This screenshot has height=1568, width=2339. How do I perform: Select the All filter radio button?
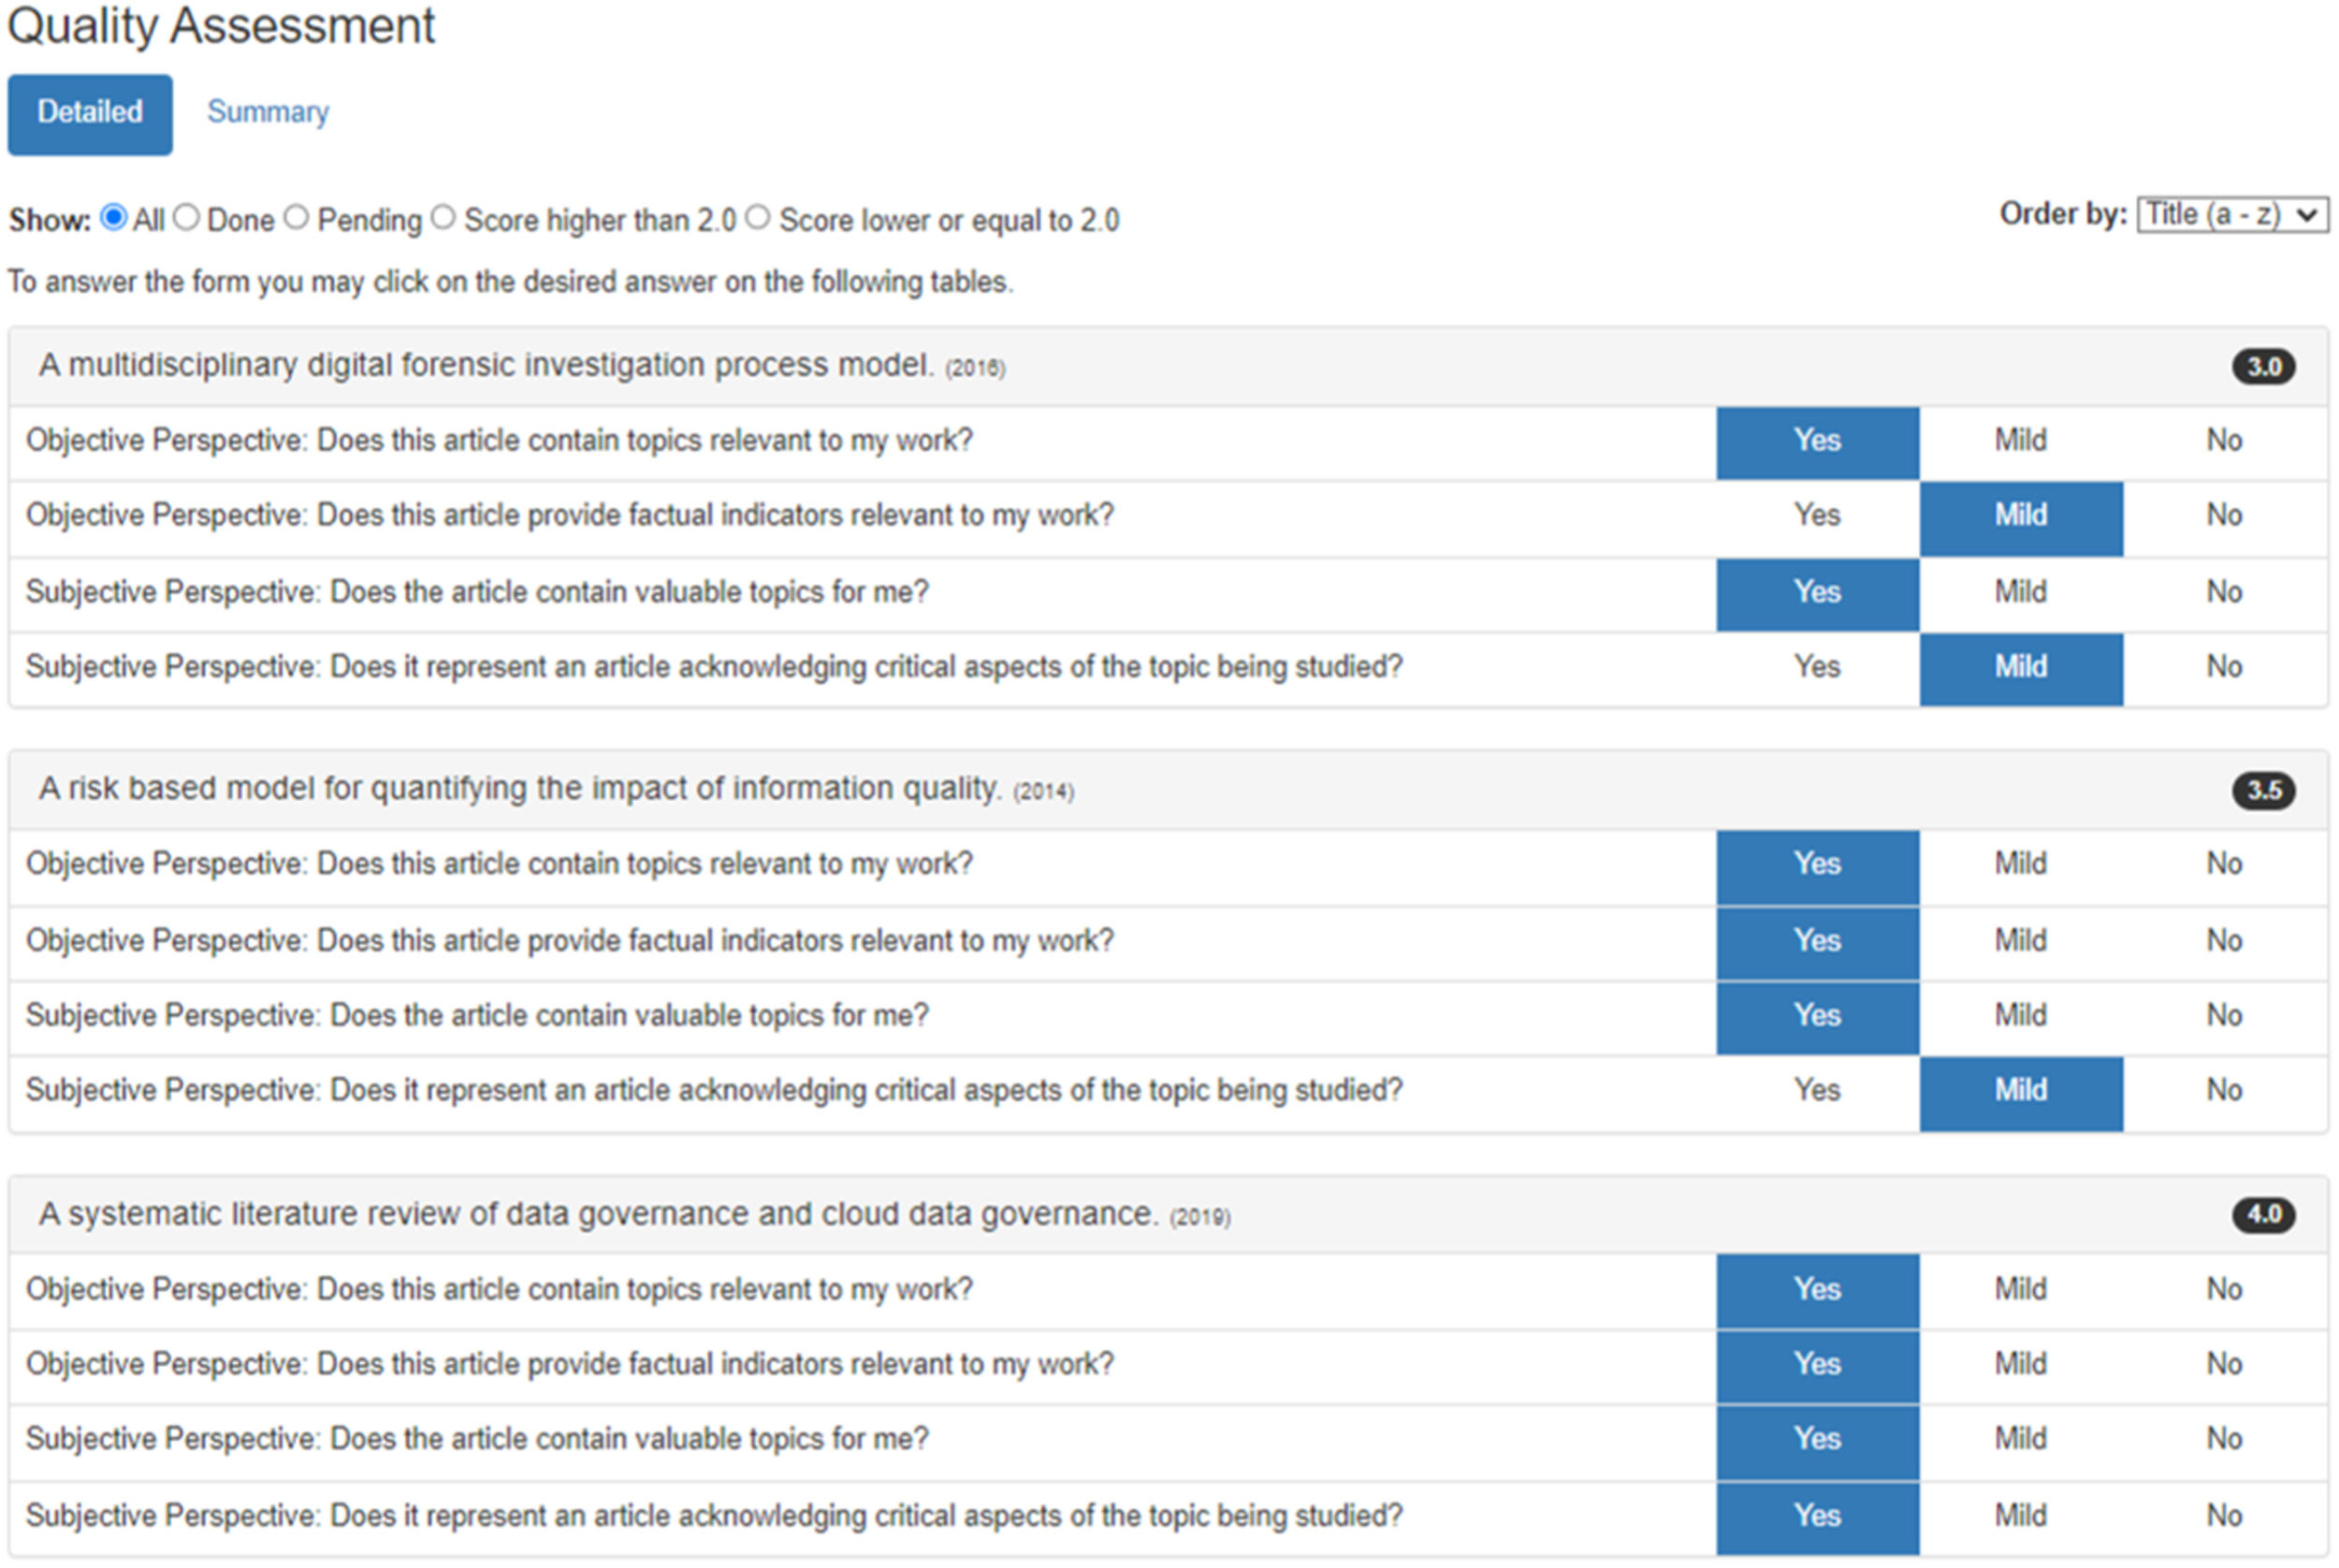coord(115,217)
